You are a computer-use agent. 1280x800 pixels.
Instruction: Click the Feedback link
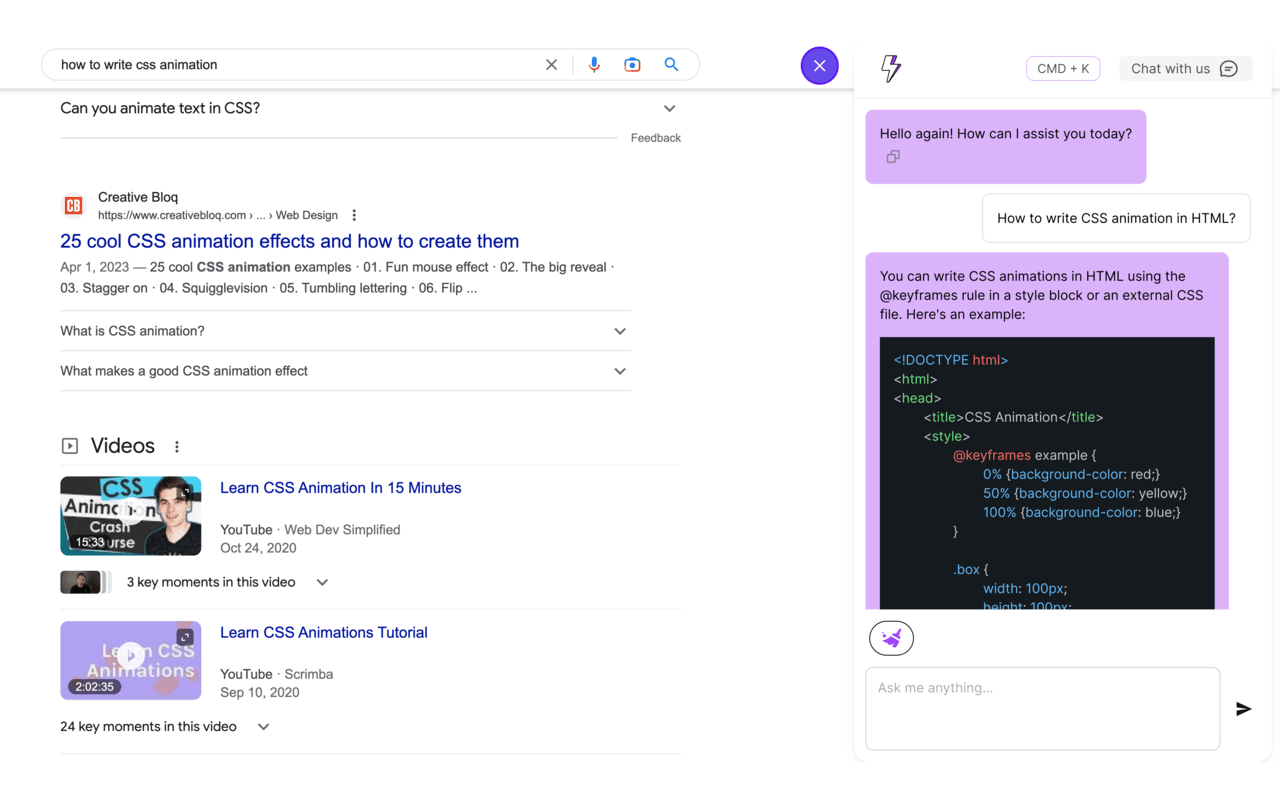point(655,138)
